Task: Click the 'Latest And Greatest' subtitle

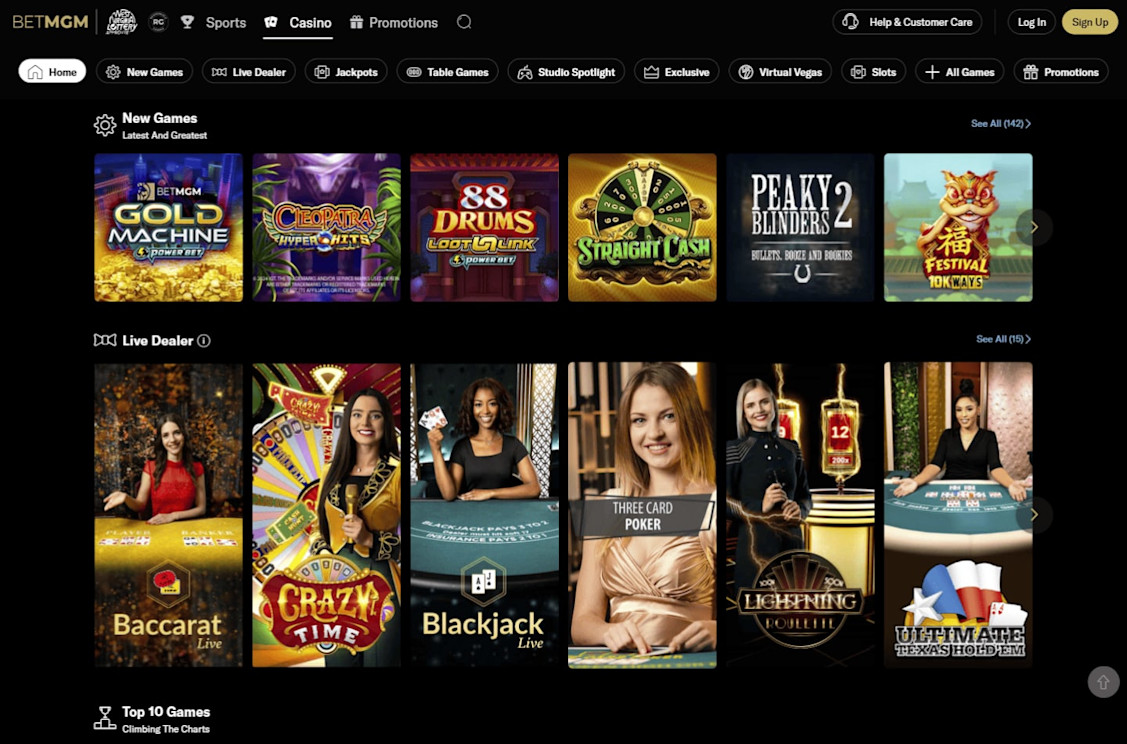Action: coord(165,135)
